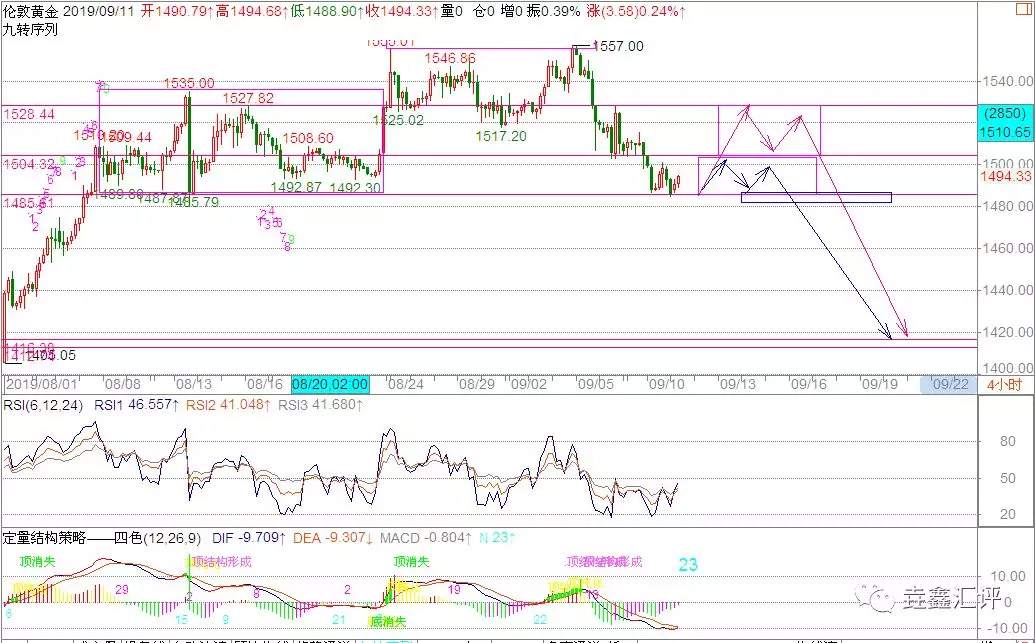The width and height of the screenshot is (1035, 643).
Task: Click the highlighted 09/22 date label
Action: pyautogui.click(x=950, y=384)
